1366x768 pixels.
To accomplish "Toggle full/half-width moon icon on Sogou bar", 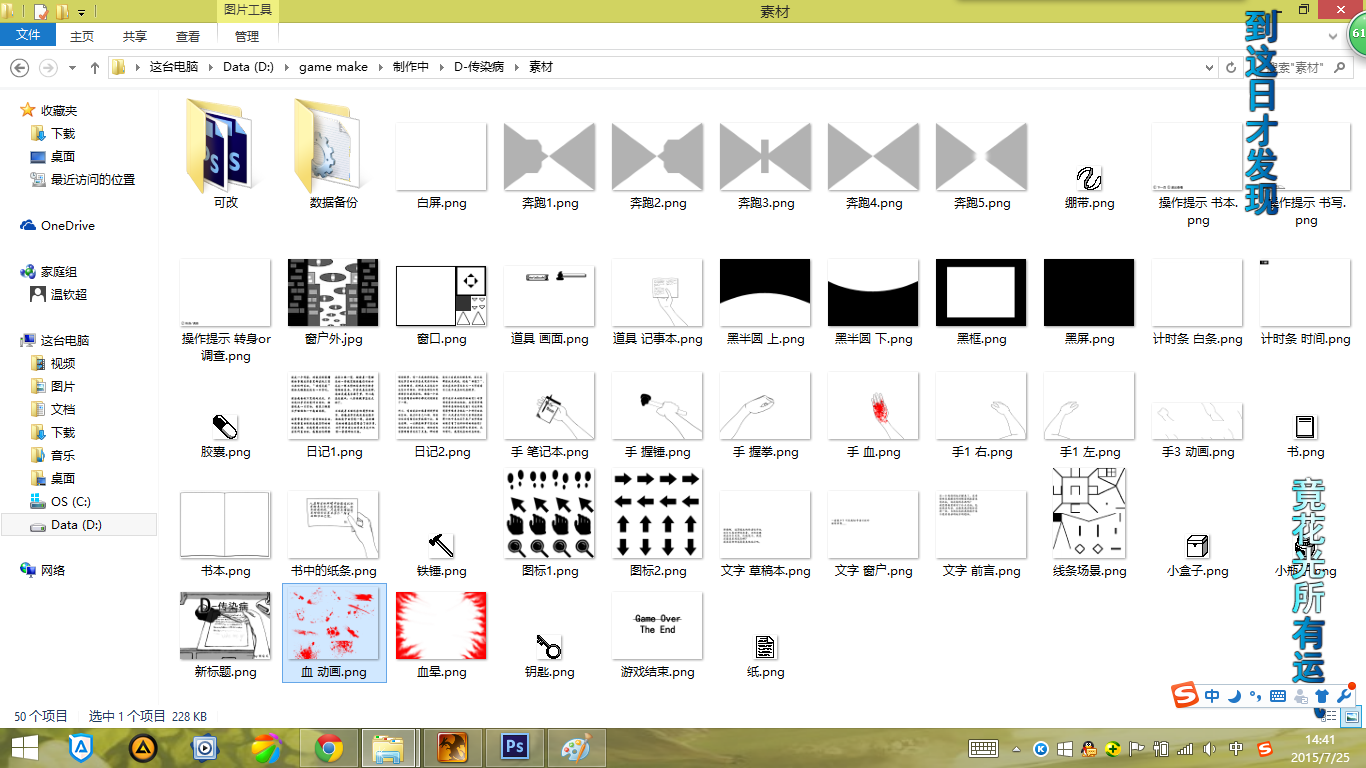I will (1235, 696).
